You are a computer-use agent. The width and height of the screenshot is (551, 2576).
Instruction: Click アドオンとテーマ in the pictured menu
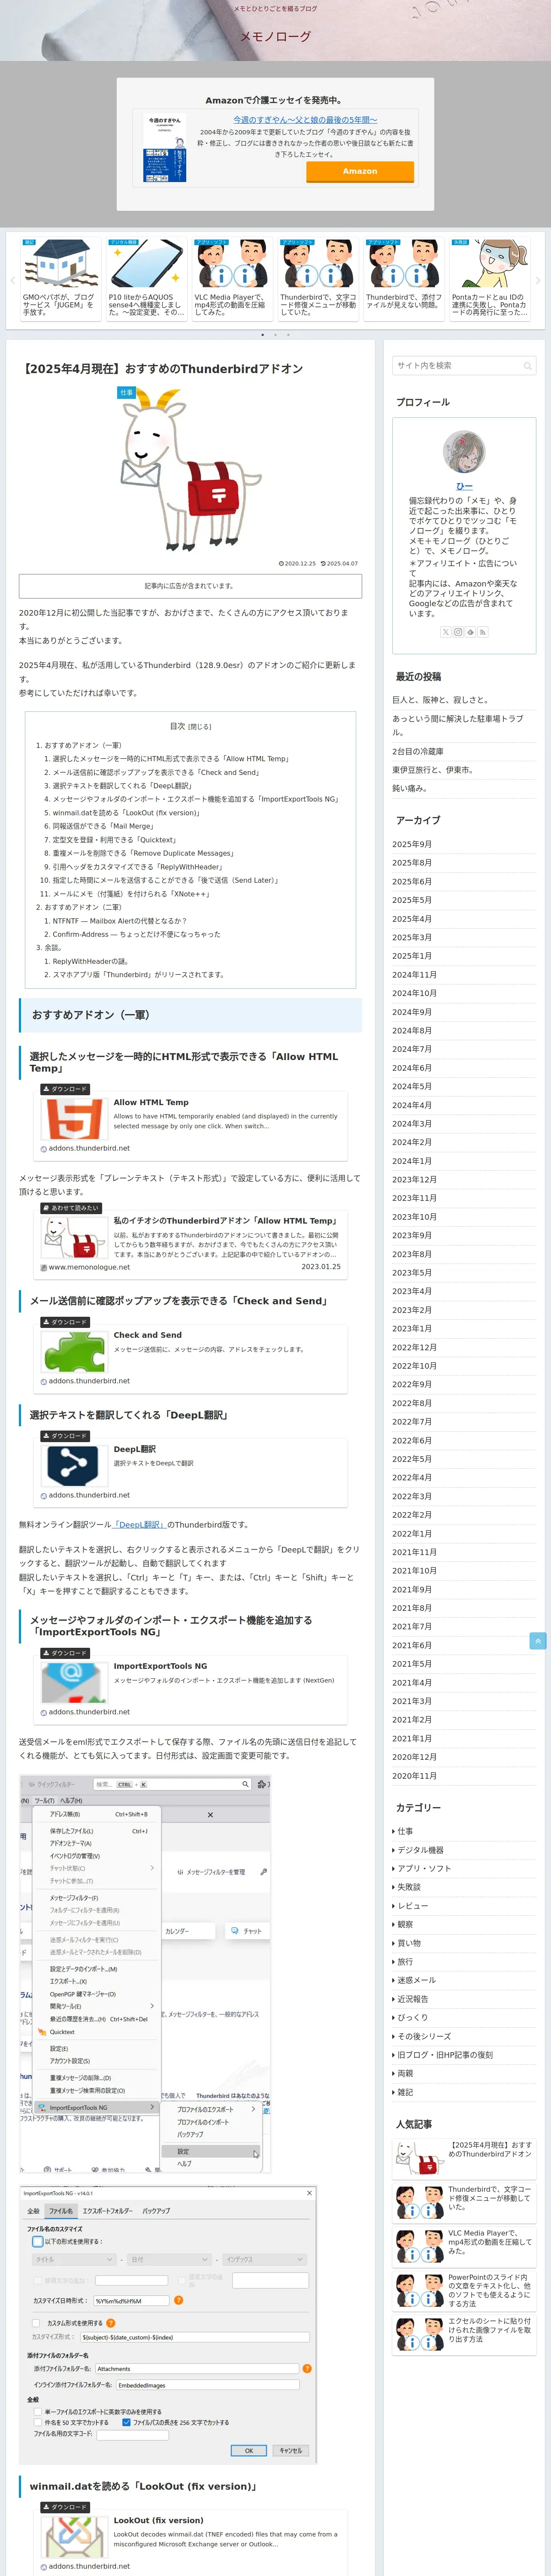tap(70, 1843)
